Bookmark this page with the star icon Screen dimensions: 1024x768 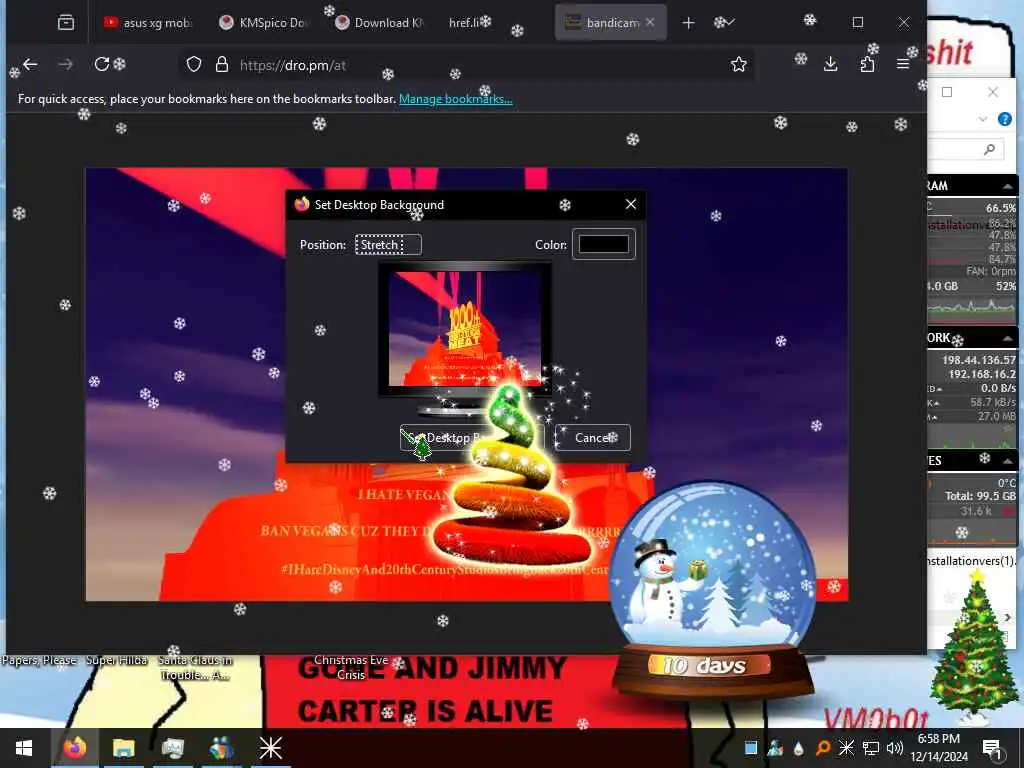click(x=739, y=64)
